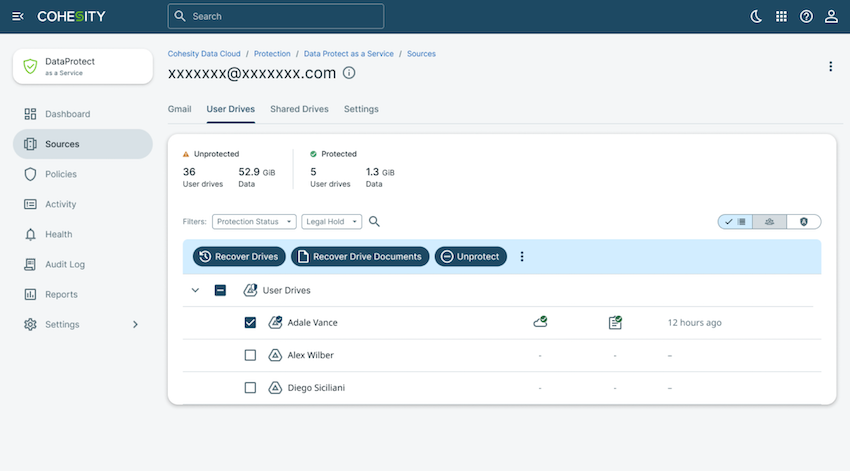Click the Unprotect button
Viewport: 850px width, 471px height.
471,256
